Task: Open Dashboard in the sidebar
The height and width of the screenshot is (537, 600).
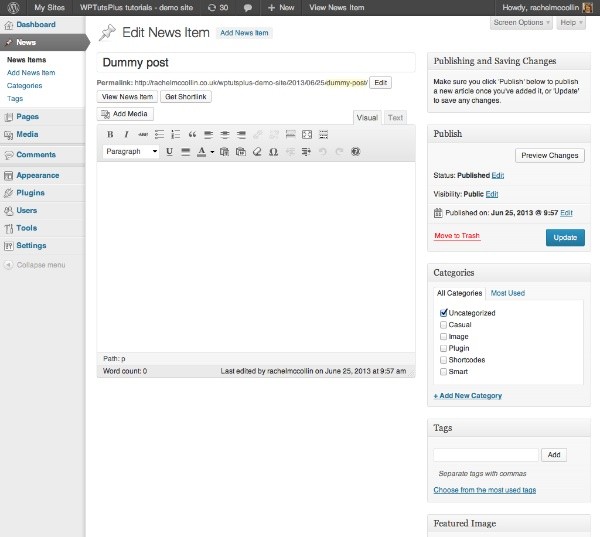Action: tap(36, 24)
